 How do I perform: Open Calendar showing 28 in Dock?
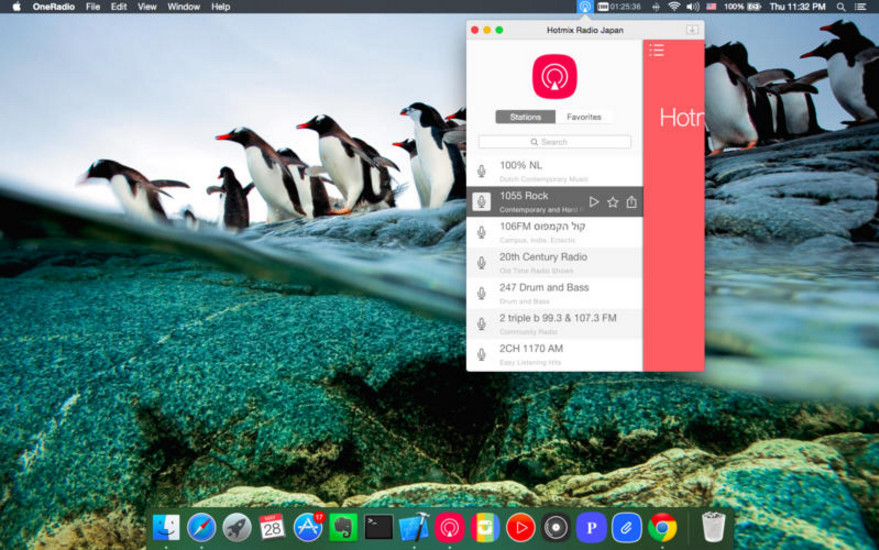tap(272, 528)
